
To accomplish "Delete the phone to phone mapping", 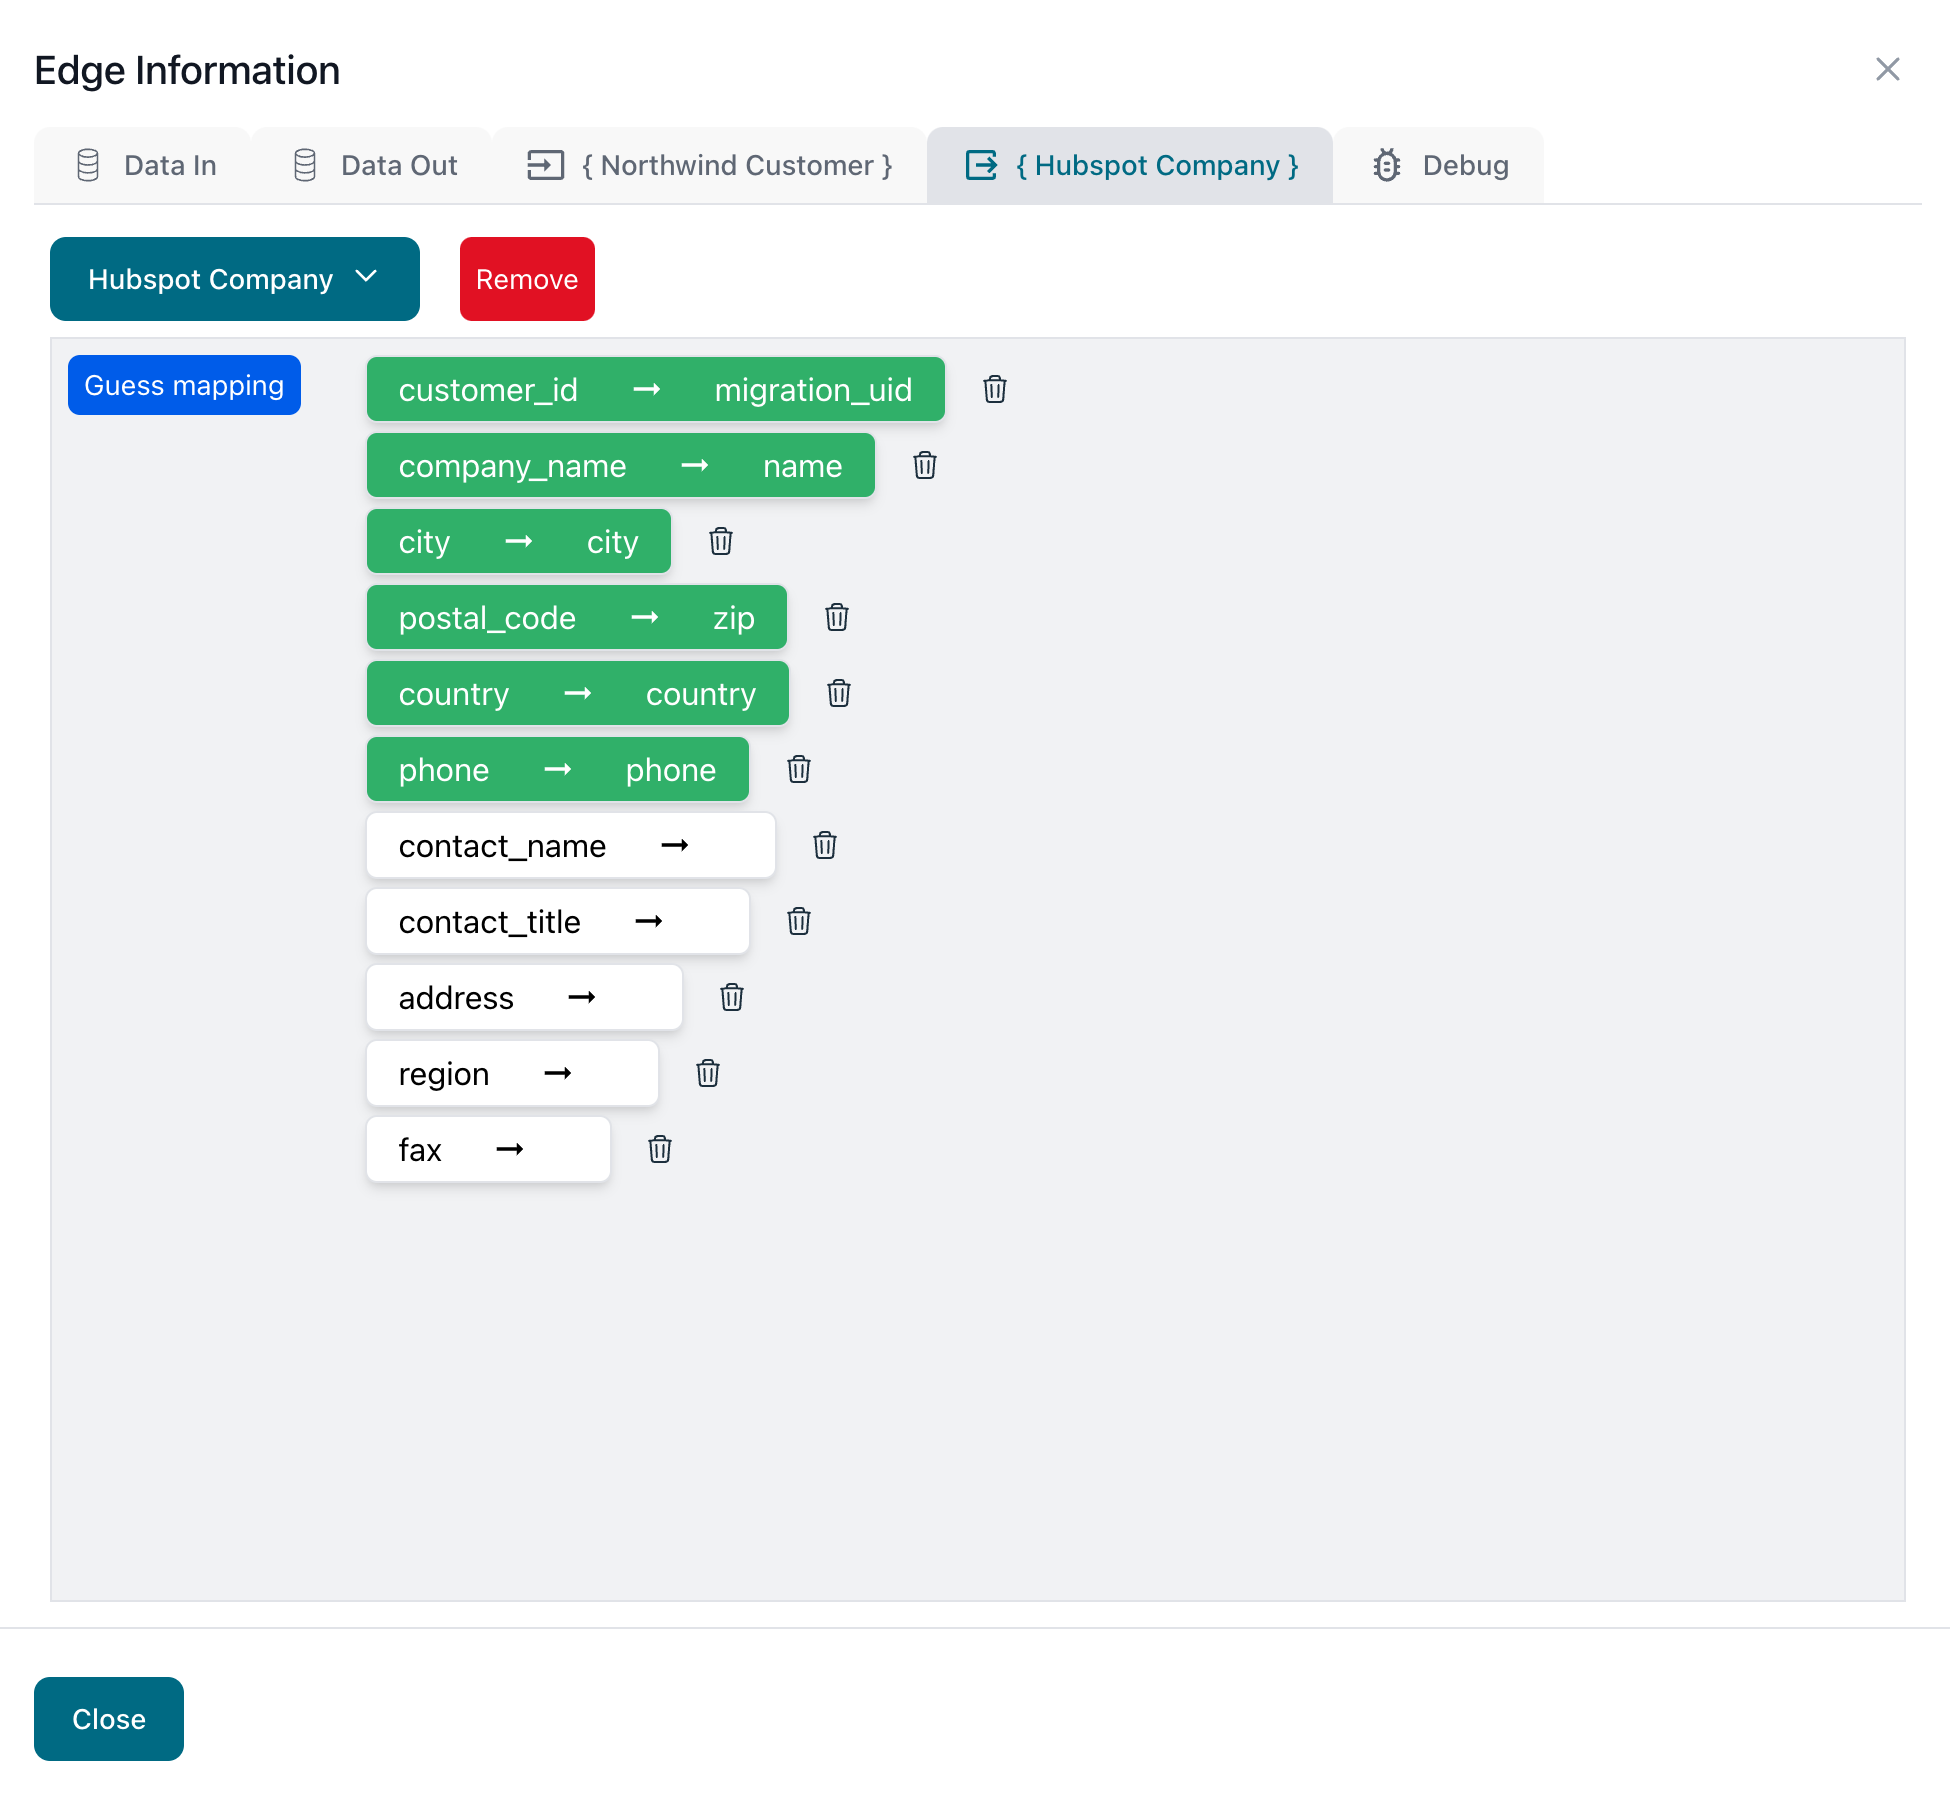I will (798, 769).
